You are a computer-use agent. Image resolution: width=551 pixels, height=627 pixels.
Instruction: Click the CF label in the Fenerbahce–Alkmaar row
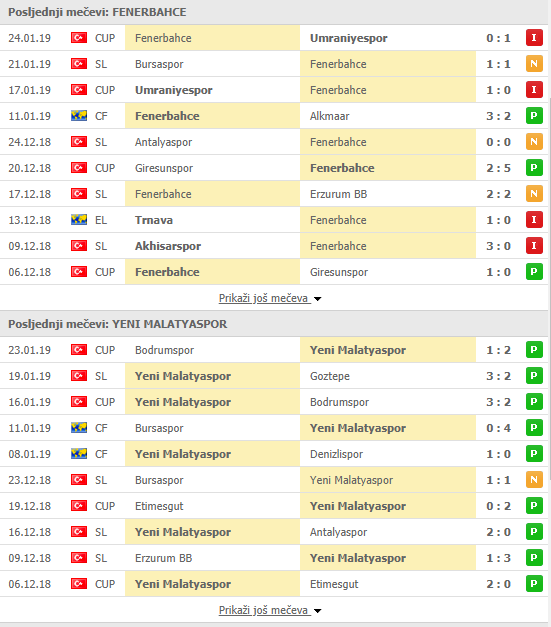point(101,116)
